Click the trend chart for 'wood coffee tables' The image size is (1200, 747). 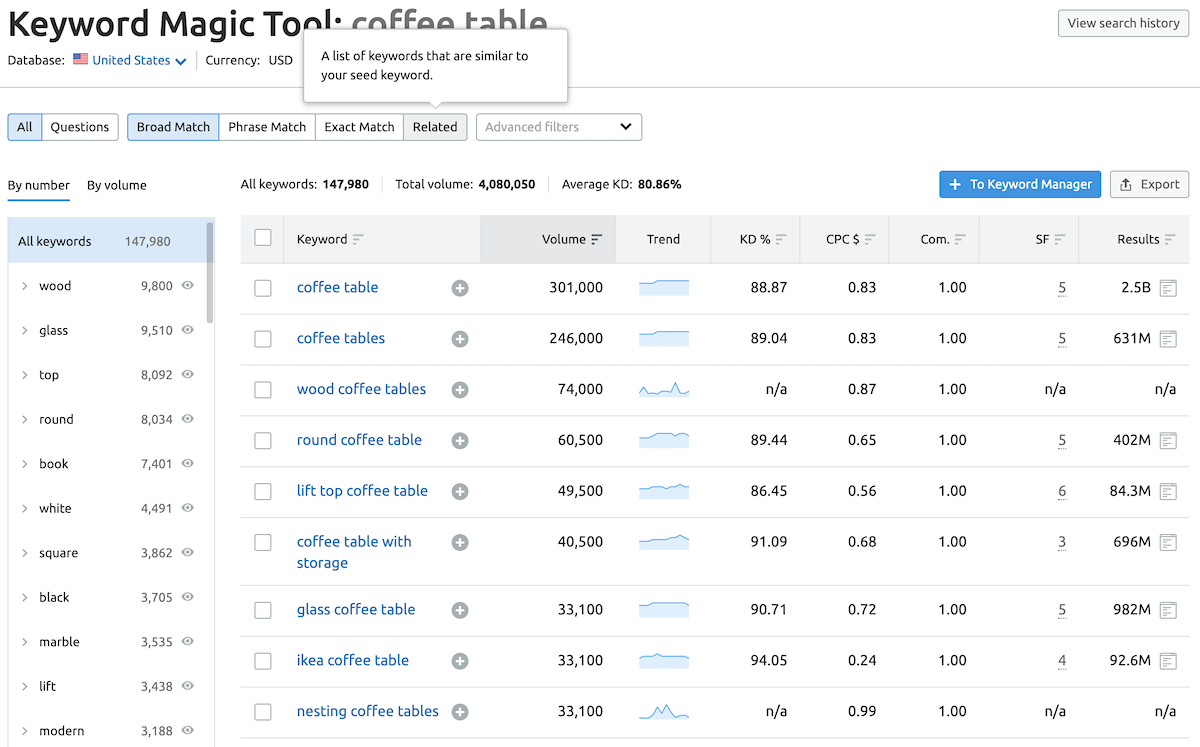(664, 389)
